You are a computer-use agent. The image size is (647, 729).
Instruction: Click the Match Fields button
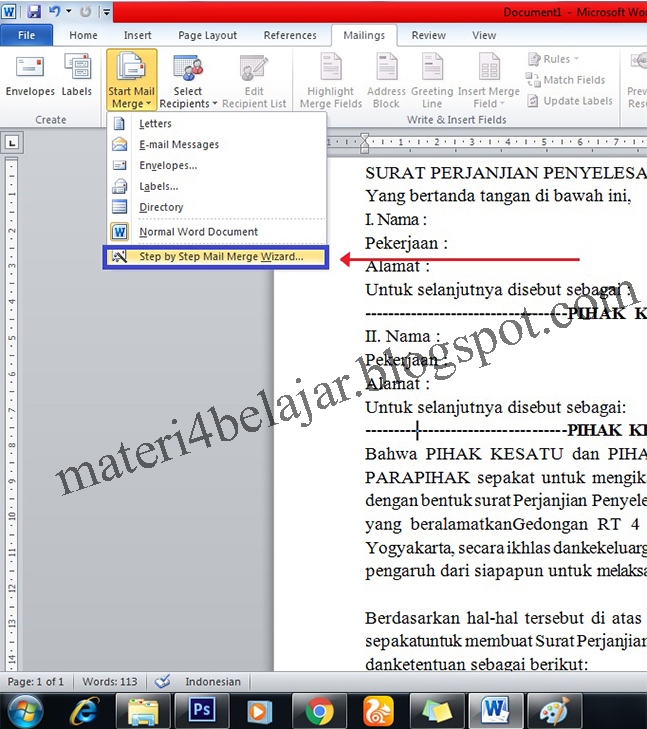pyautogui.click(x=566, y=80)
